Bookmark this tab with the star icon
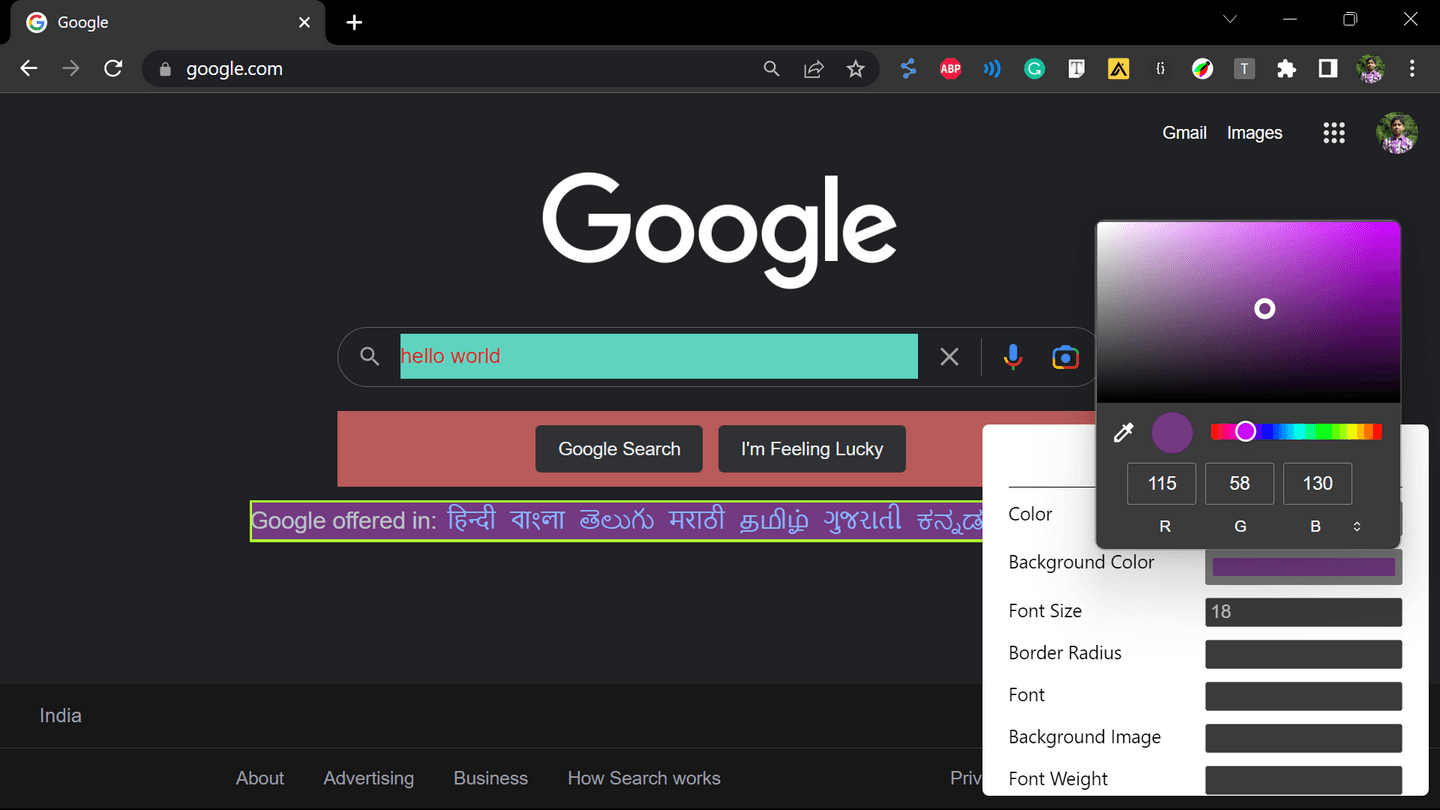The image size is (1440, 810). point(856,69)
